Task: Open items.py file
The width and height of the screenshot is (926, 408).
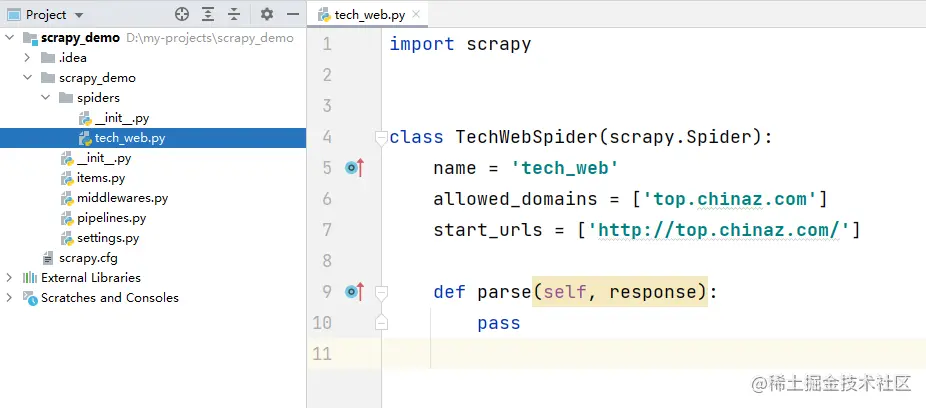Action: coord(93,178)
